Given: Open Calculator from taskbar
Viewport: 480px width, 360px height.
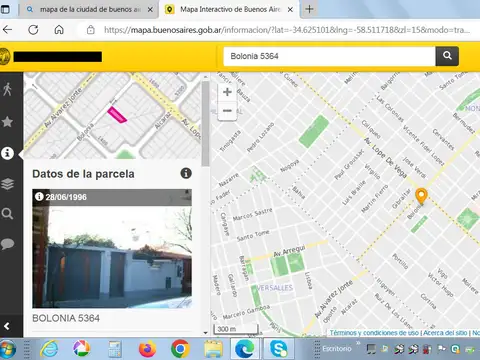Looking at the screenshot, I should (x=114, y=350).
